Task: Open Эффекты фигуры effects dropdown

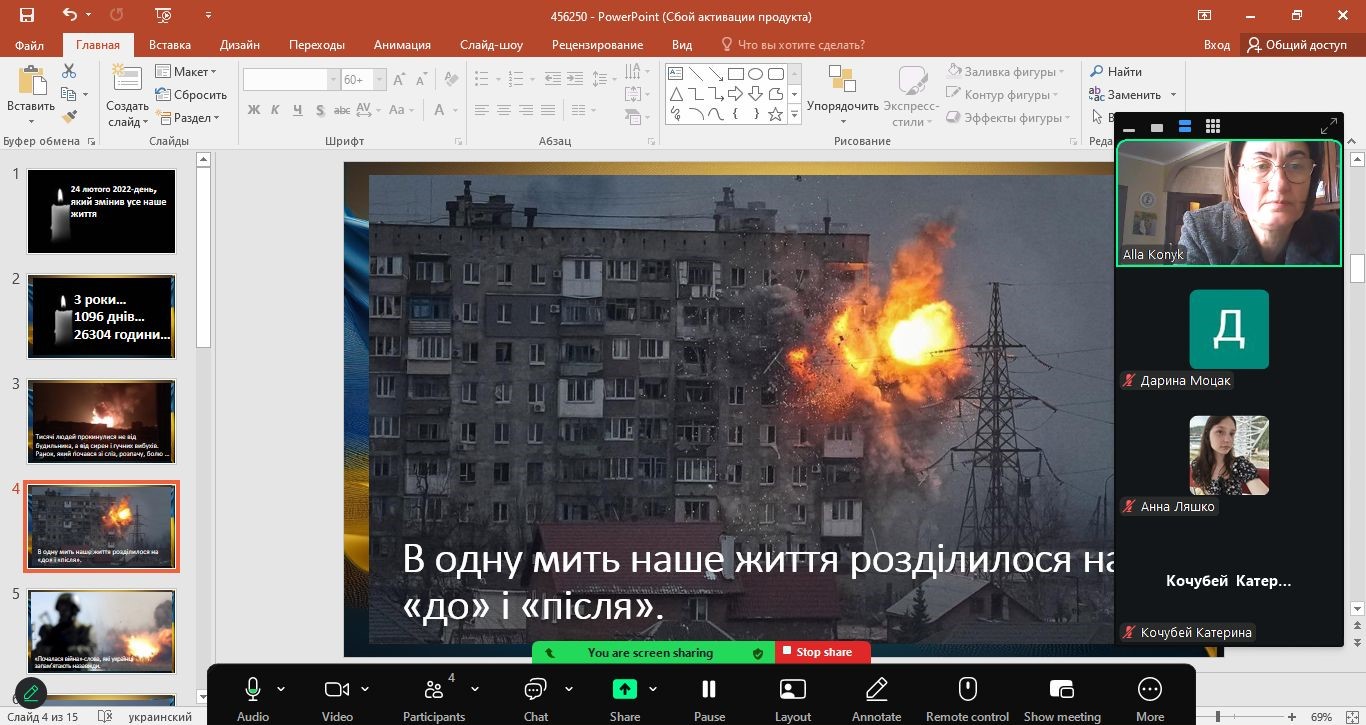Action: click(1008, 118)
